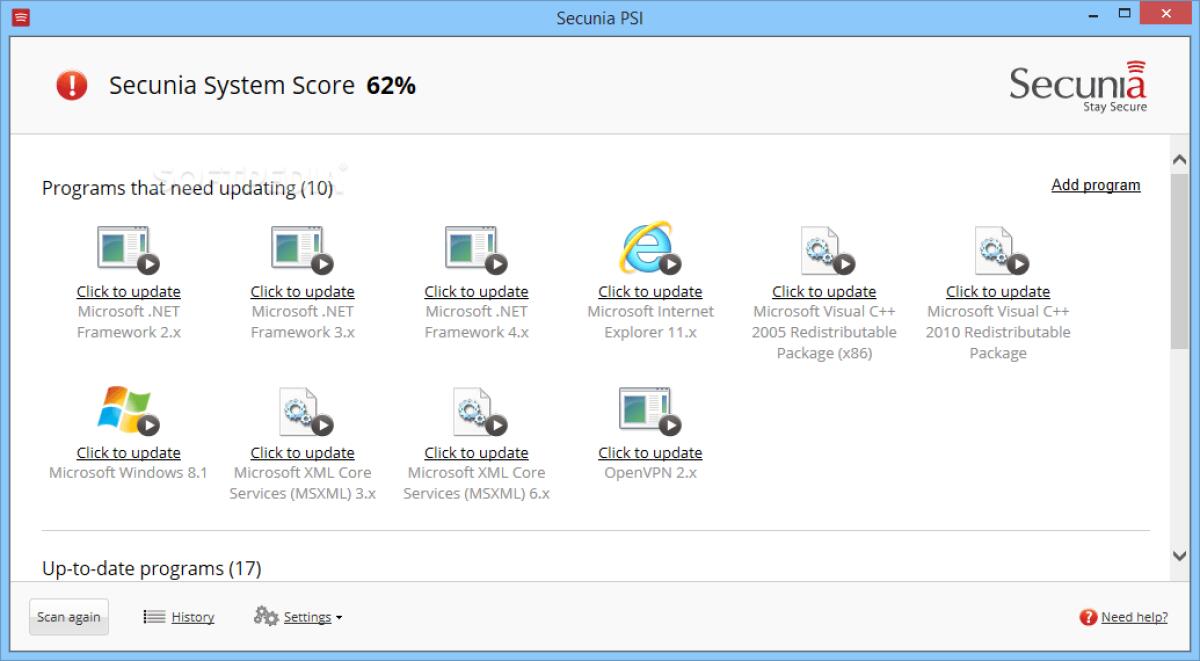Image resolution: width=1200 pixels, height=661 pixels.
Task: Click the MSXML 6.x gear document icon
Action: point(474,409)
